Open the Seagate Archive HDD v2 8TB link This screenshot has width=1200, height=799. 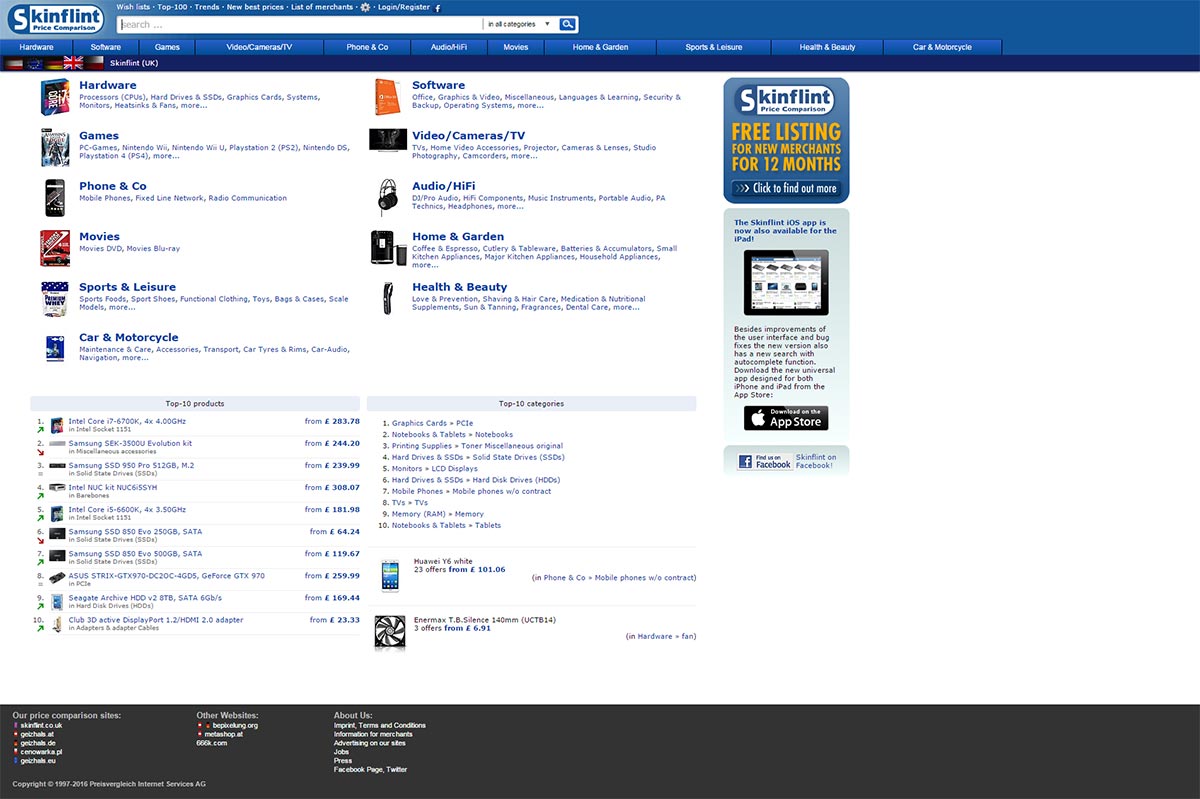145,598
